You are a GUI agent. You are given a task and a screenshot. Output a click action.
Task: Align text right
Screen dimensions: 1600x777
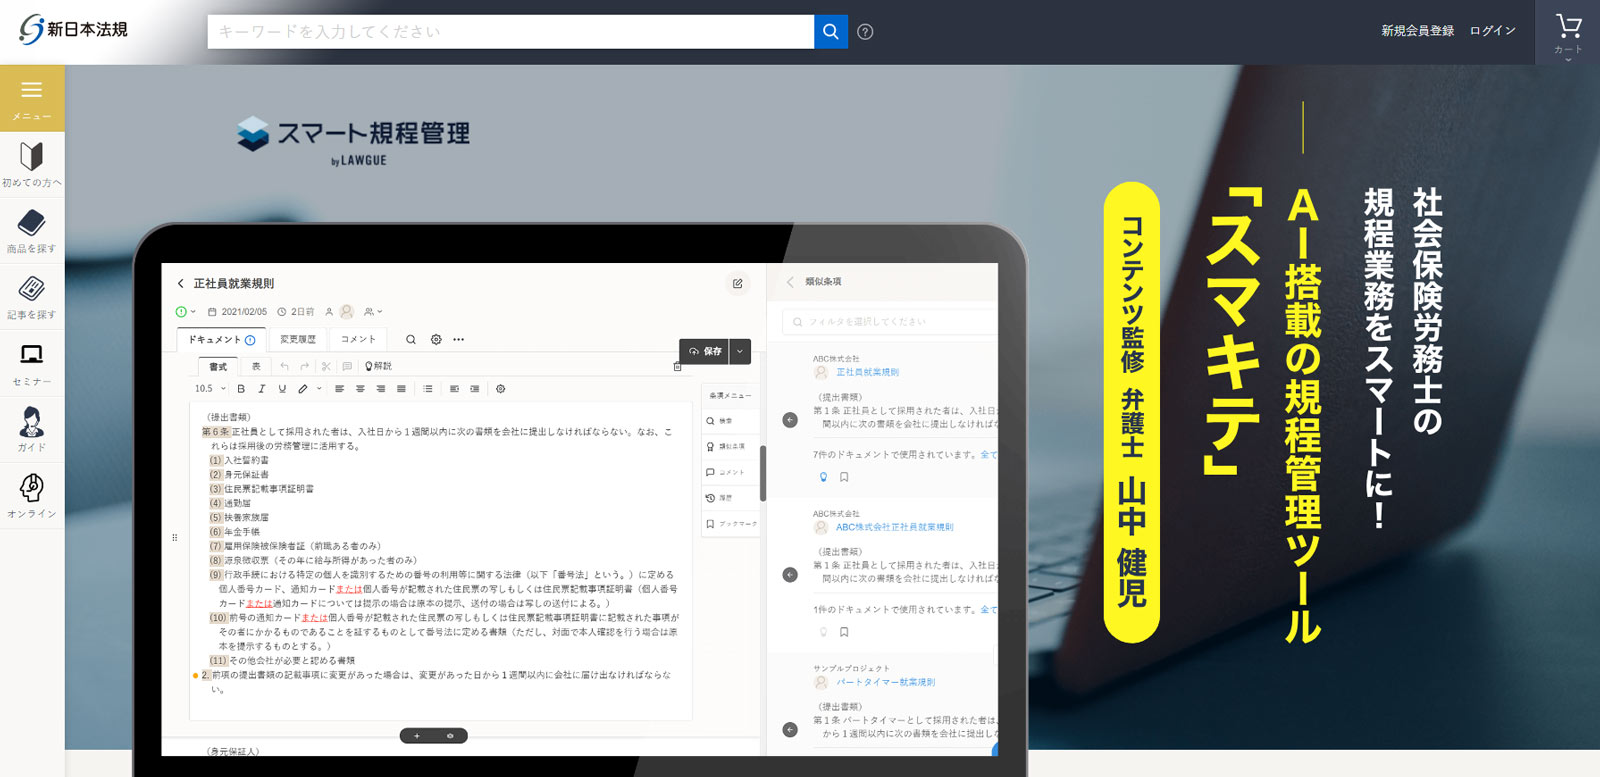tap(380, 389)
